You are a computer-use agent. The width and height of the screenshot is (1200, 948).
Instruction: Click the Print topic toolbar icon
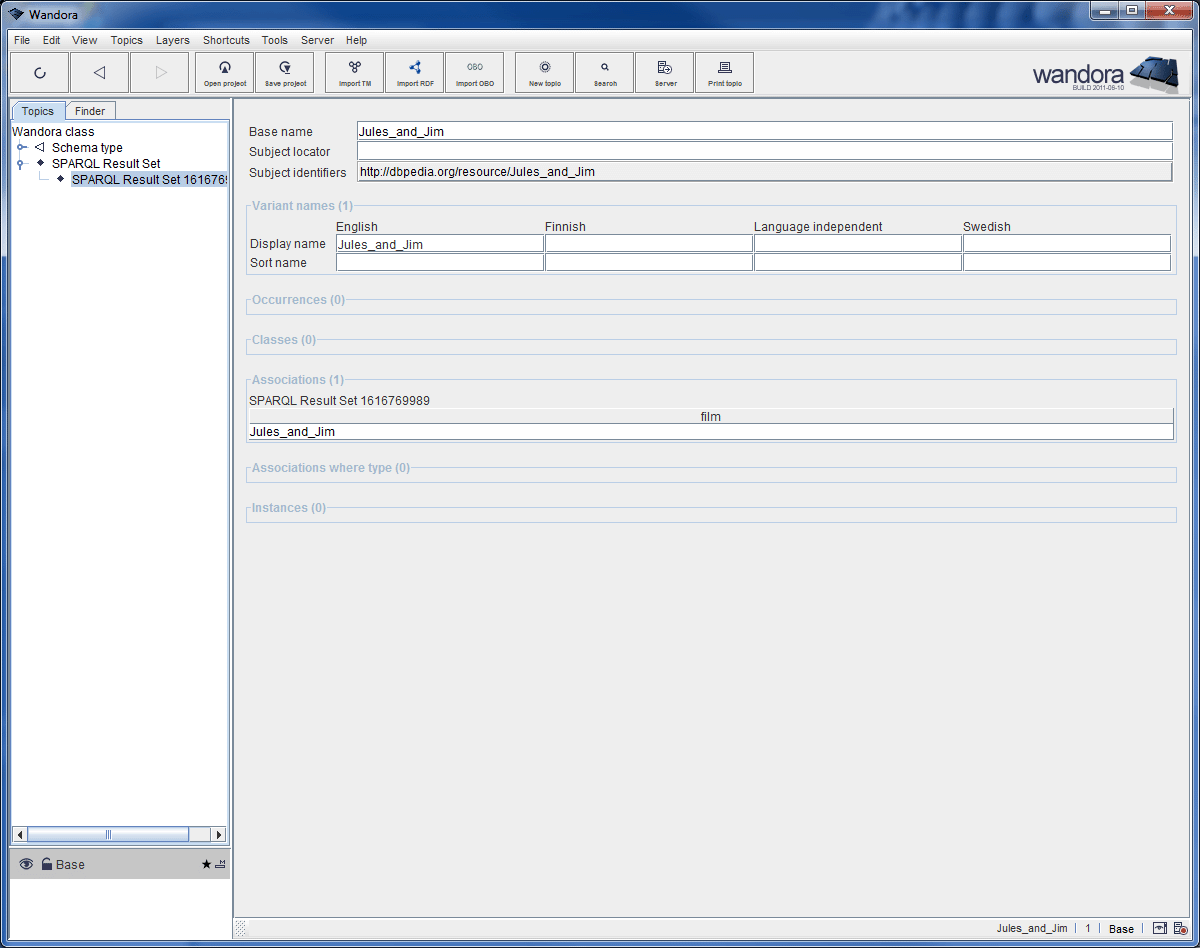[x=724, y=71]
